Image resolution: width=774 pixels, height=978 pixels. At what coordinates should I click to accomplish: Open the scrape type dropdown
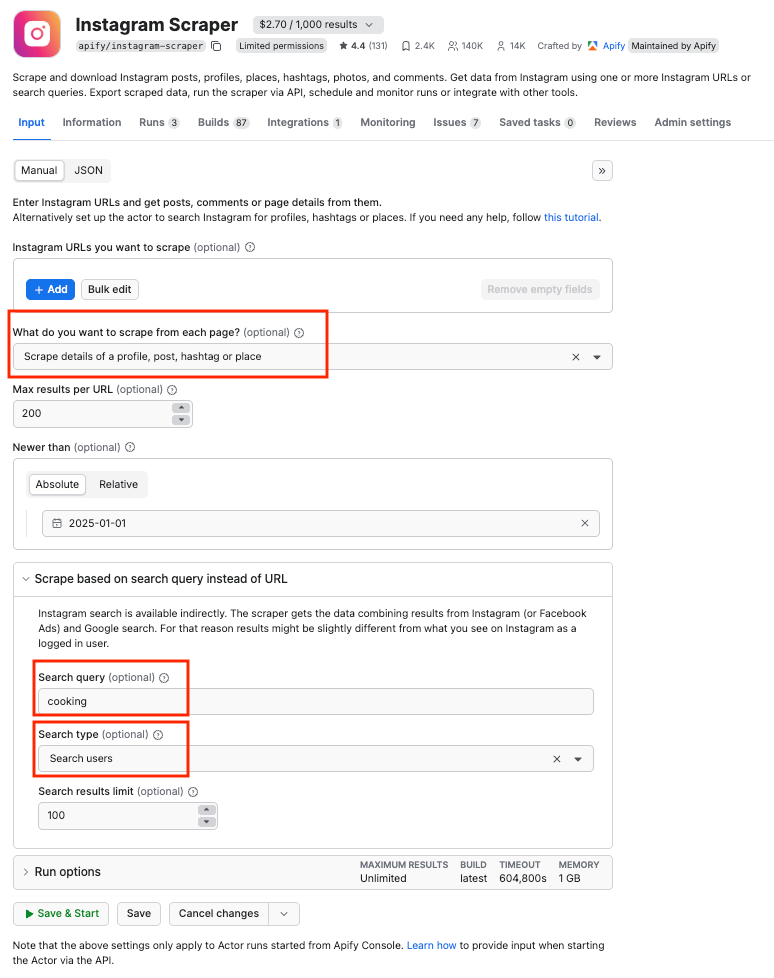[597, 356]
